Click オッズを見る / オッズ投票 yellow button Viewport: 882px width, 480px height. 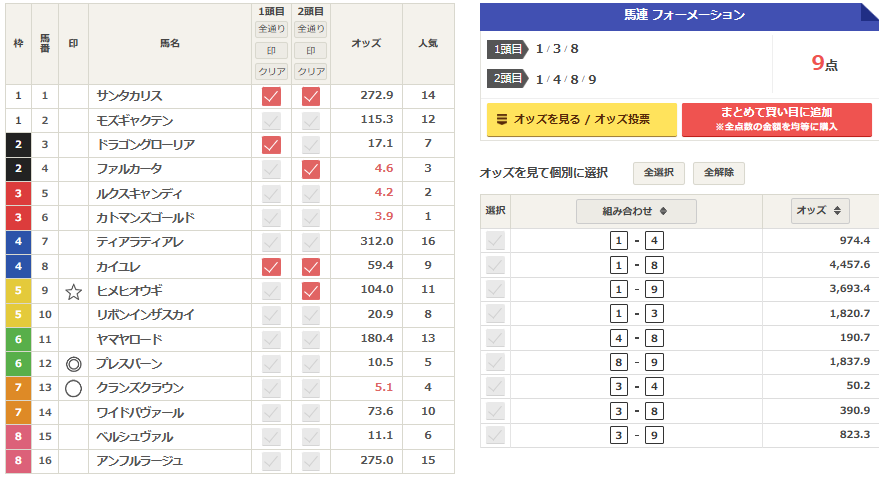click(581, 119)
